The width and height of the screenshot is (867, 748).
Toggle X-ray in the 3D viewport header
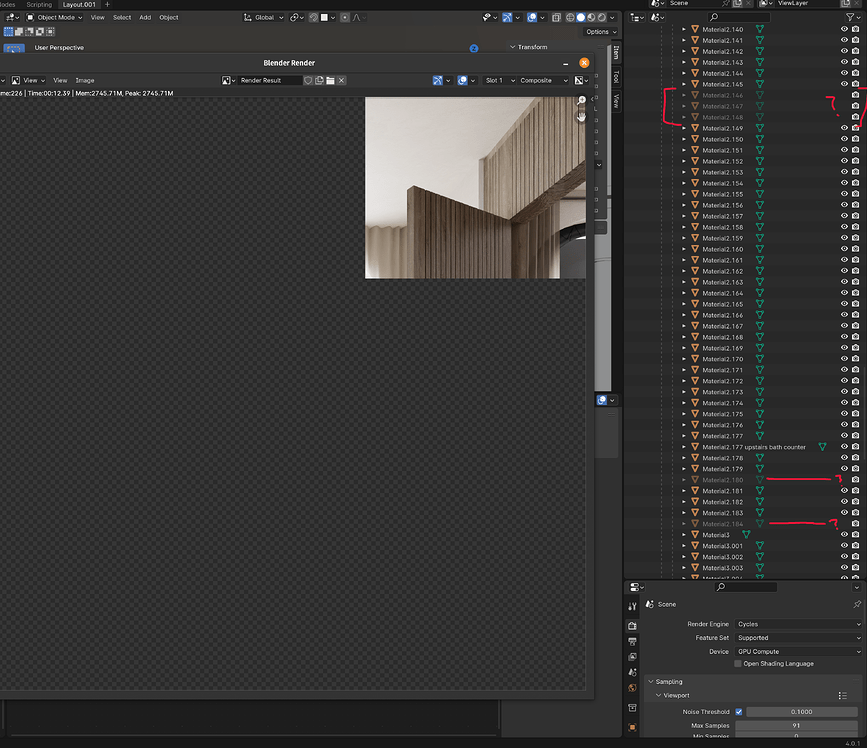point(556,17)
